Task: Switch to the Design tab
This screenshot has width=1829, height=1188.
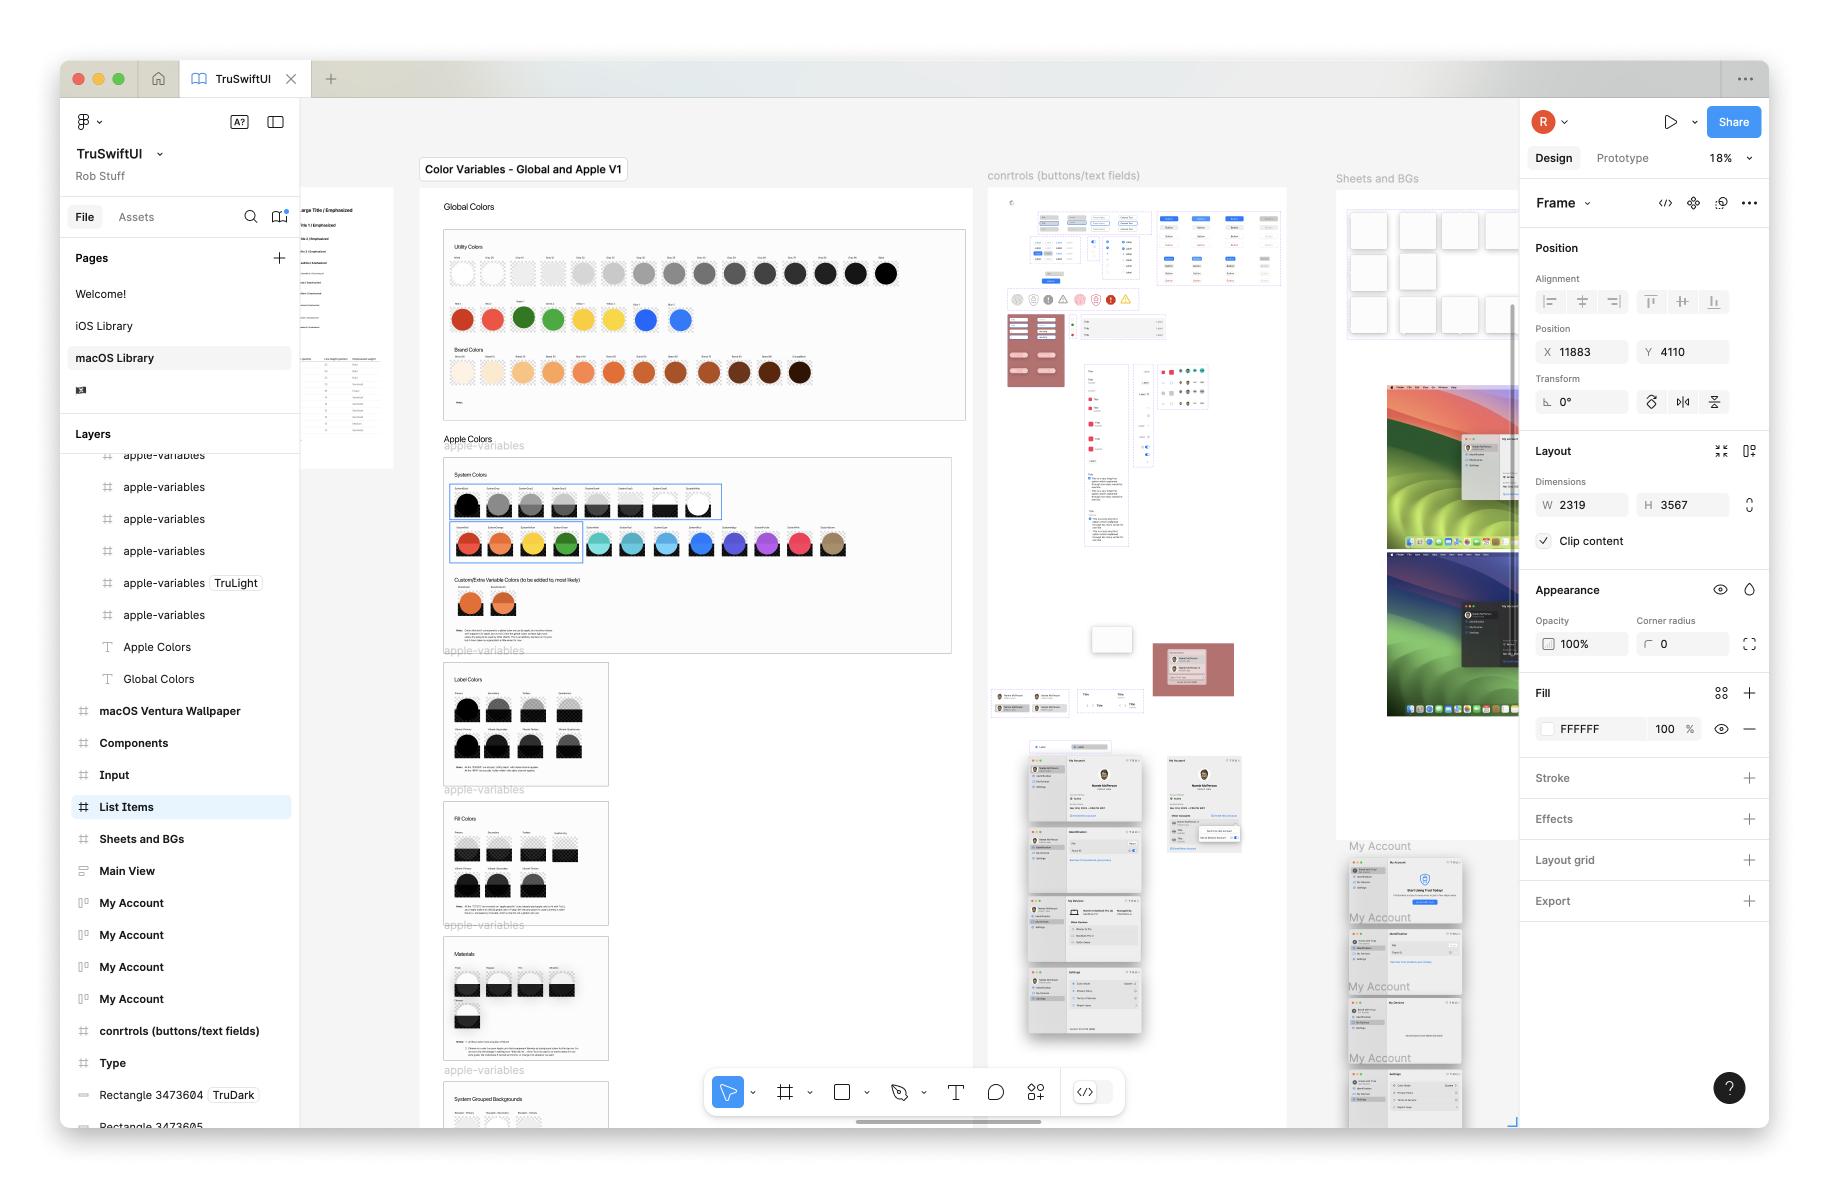Action: coord(1553,158)
